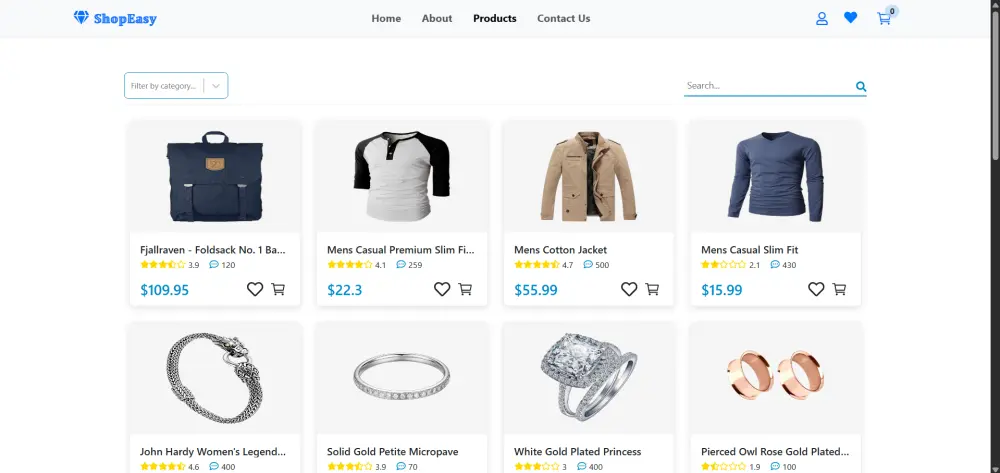The height and width of the screenshot is (473, 1000).
Task: Click the John Hardy bracelet image
Action: pyautogui.click(x=214, y=375)
